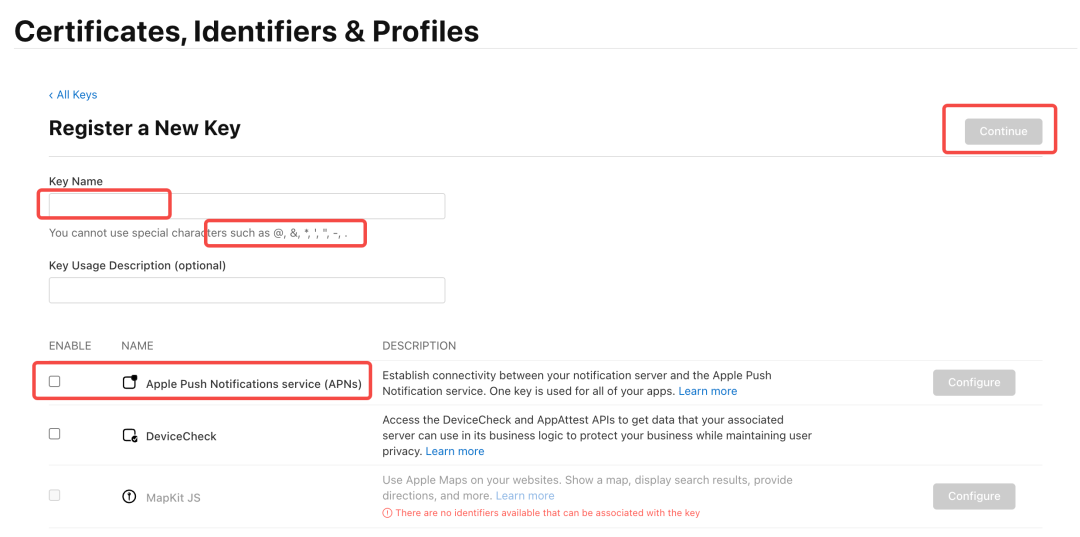Open Learn more for DeviceCheck
This screenshot has width=1080, height=537.
pyautogui.click(x=455, y=452)
